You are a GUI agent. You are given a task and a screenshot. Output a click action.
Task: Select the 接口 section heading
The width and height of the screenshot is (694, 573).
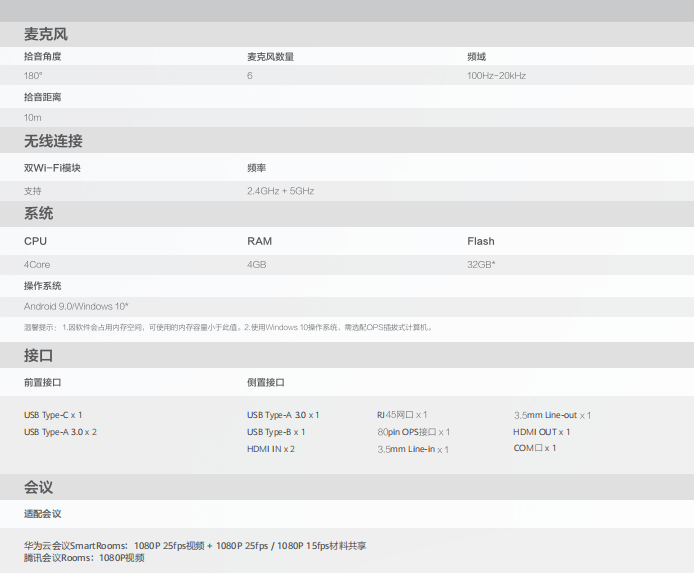click(39, 355)
